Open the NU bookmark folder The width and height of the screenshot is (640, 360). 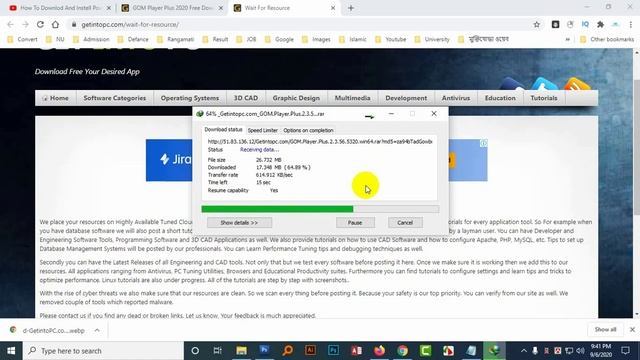[55, 39]
